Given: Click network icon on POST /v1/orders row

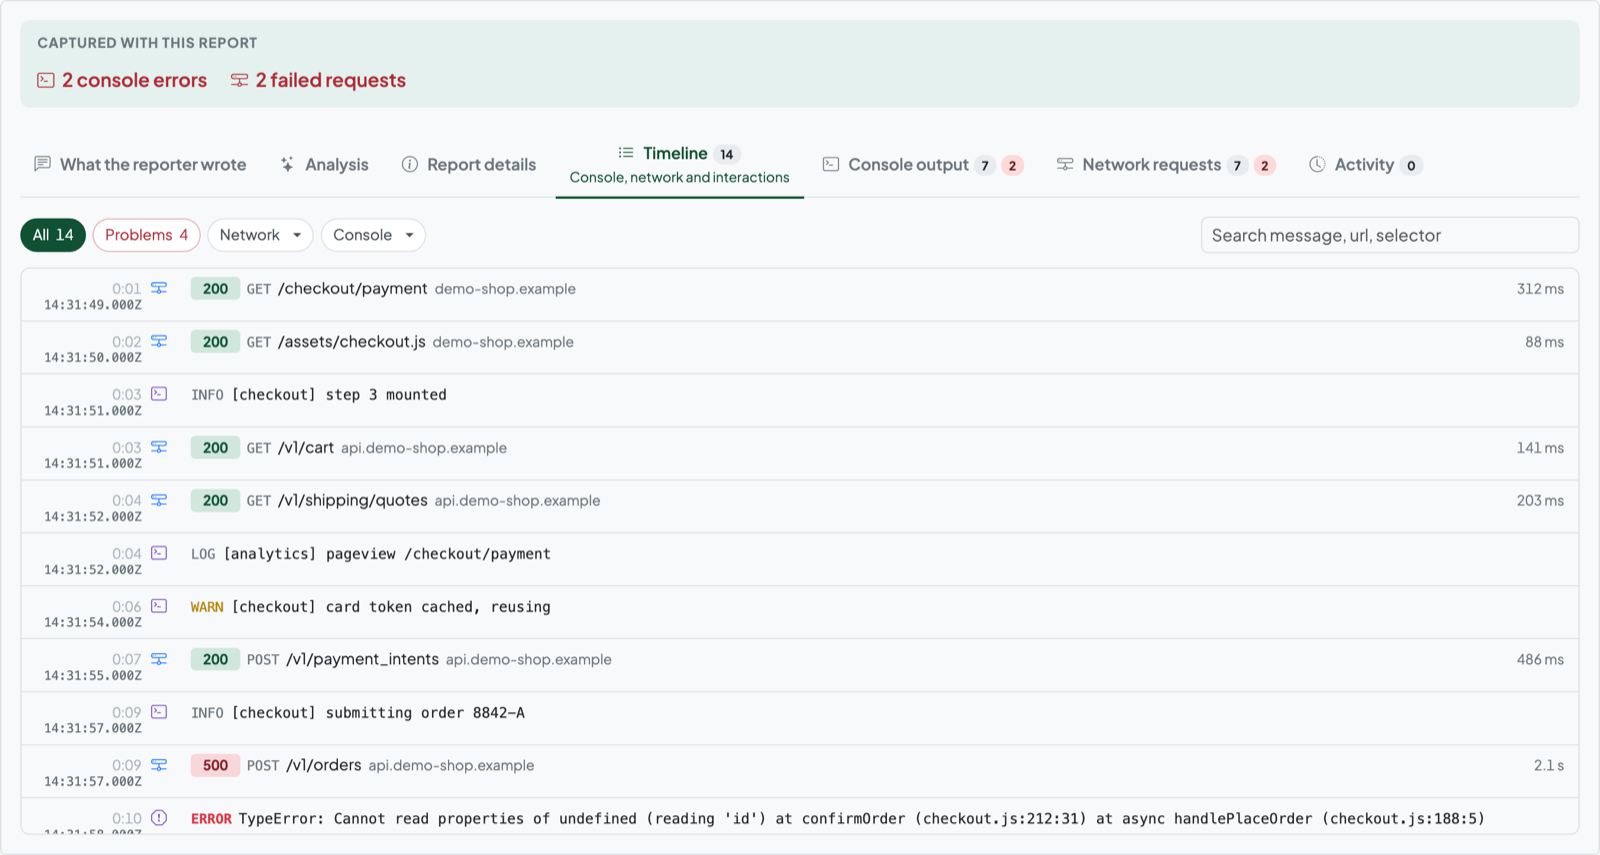Looking at the screenshot, I should [x=159, y=765].
